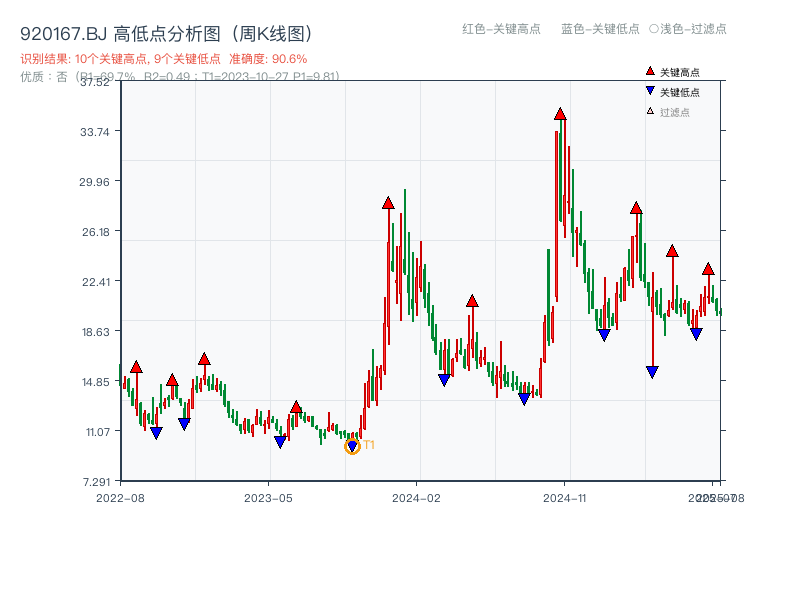The height and width of the screenshot is (600, 800).
Task: Select the red marker at the highest peak
Action: pyautogui.click(x=558, y=114)
